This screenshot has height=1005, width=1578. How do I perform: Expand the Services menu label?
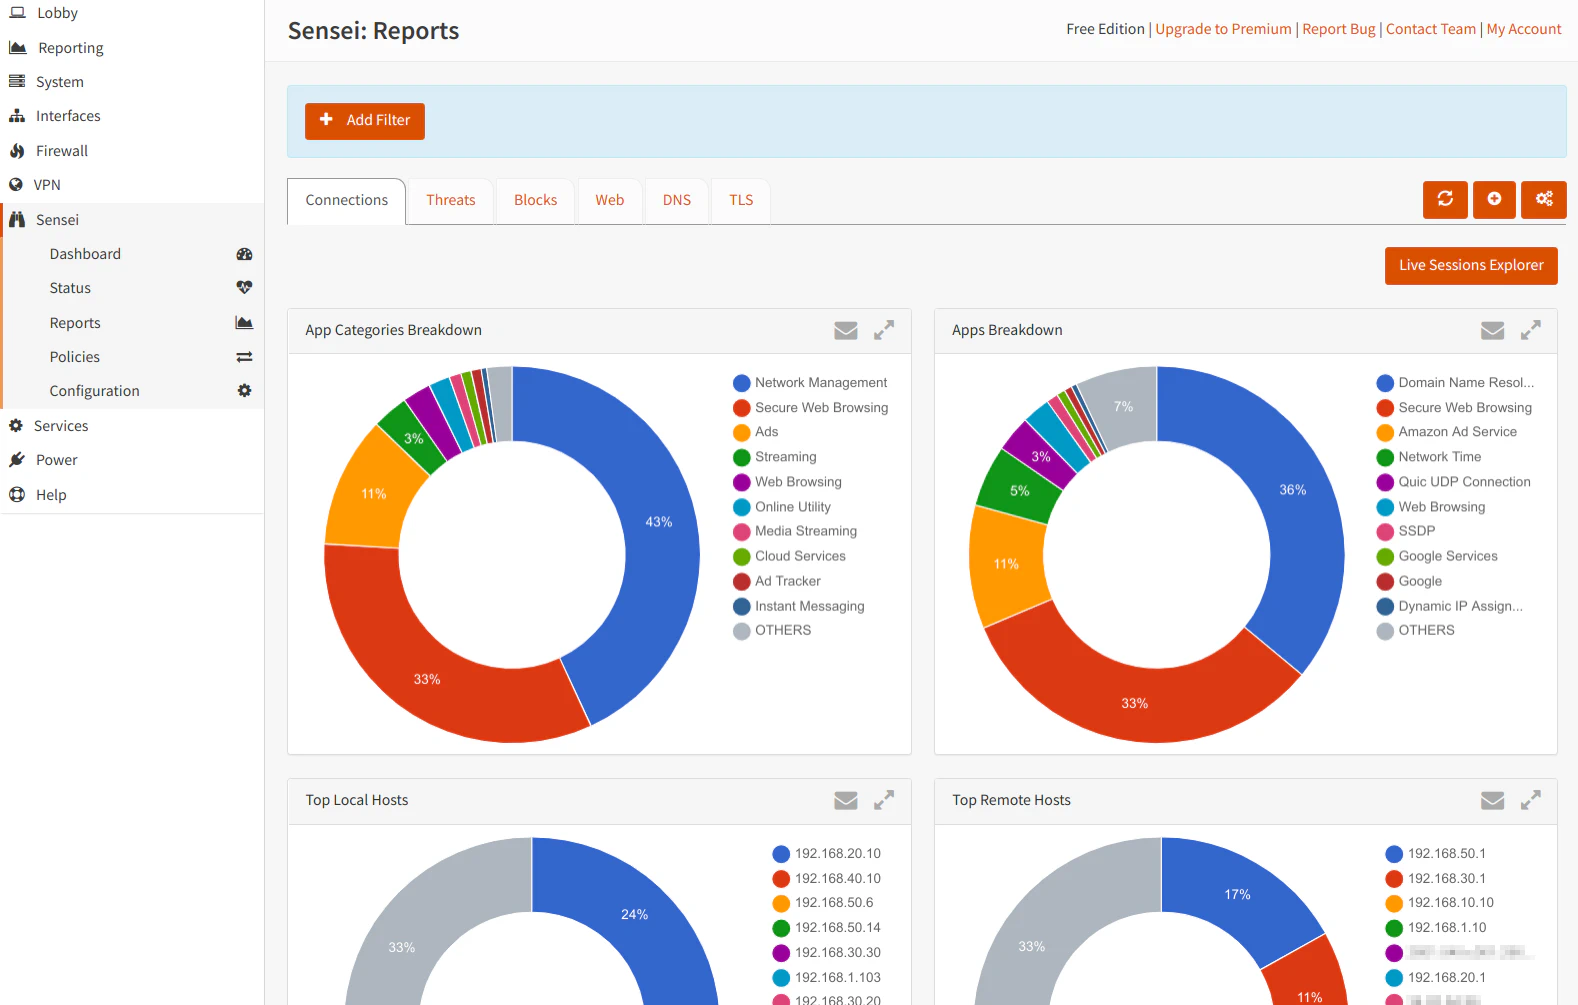[x=61, y=426]
